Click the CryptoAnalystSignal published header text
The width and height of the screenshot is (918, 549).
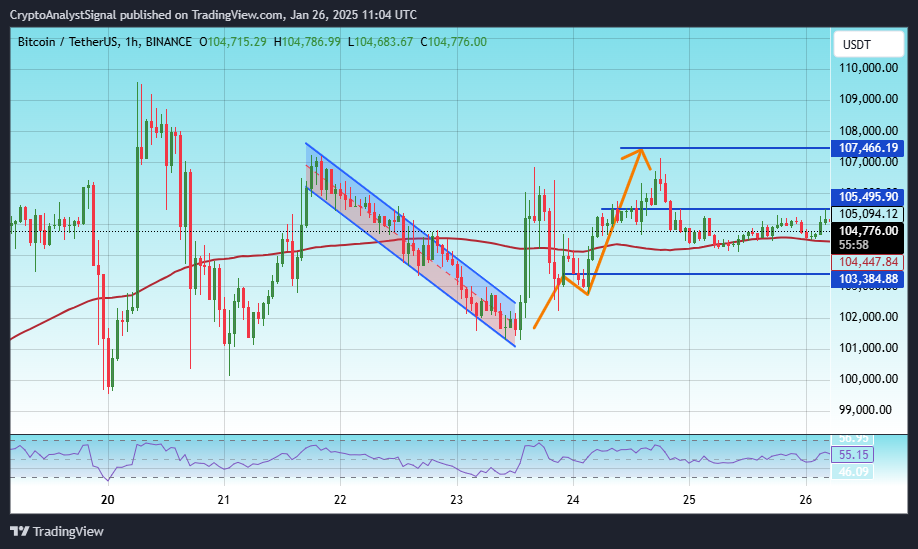(x=213, y=15)
